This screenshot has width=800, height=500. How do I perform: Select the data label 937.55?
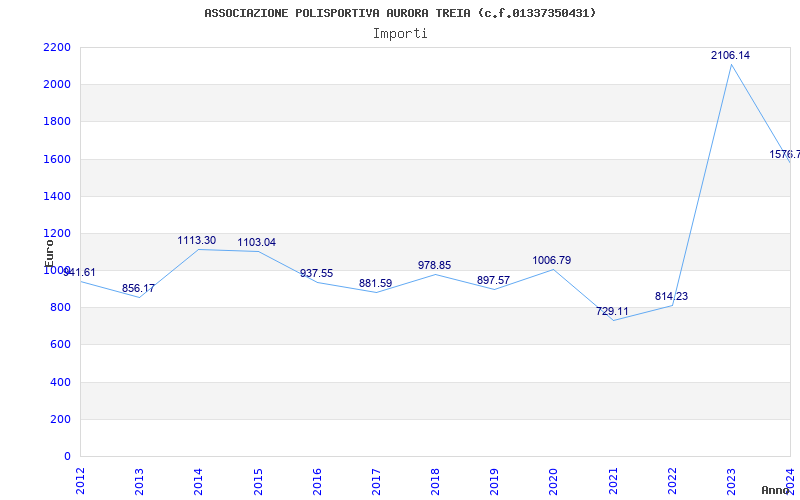(x=316, y=273)
